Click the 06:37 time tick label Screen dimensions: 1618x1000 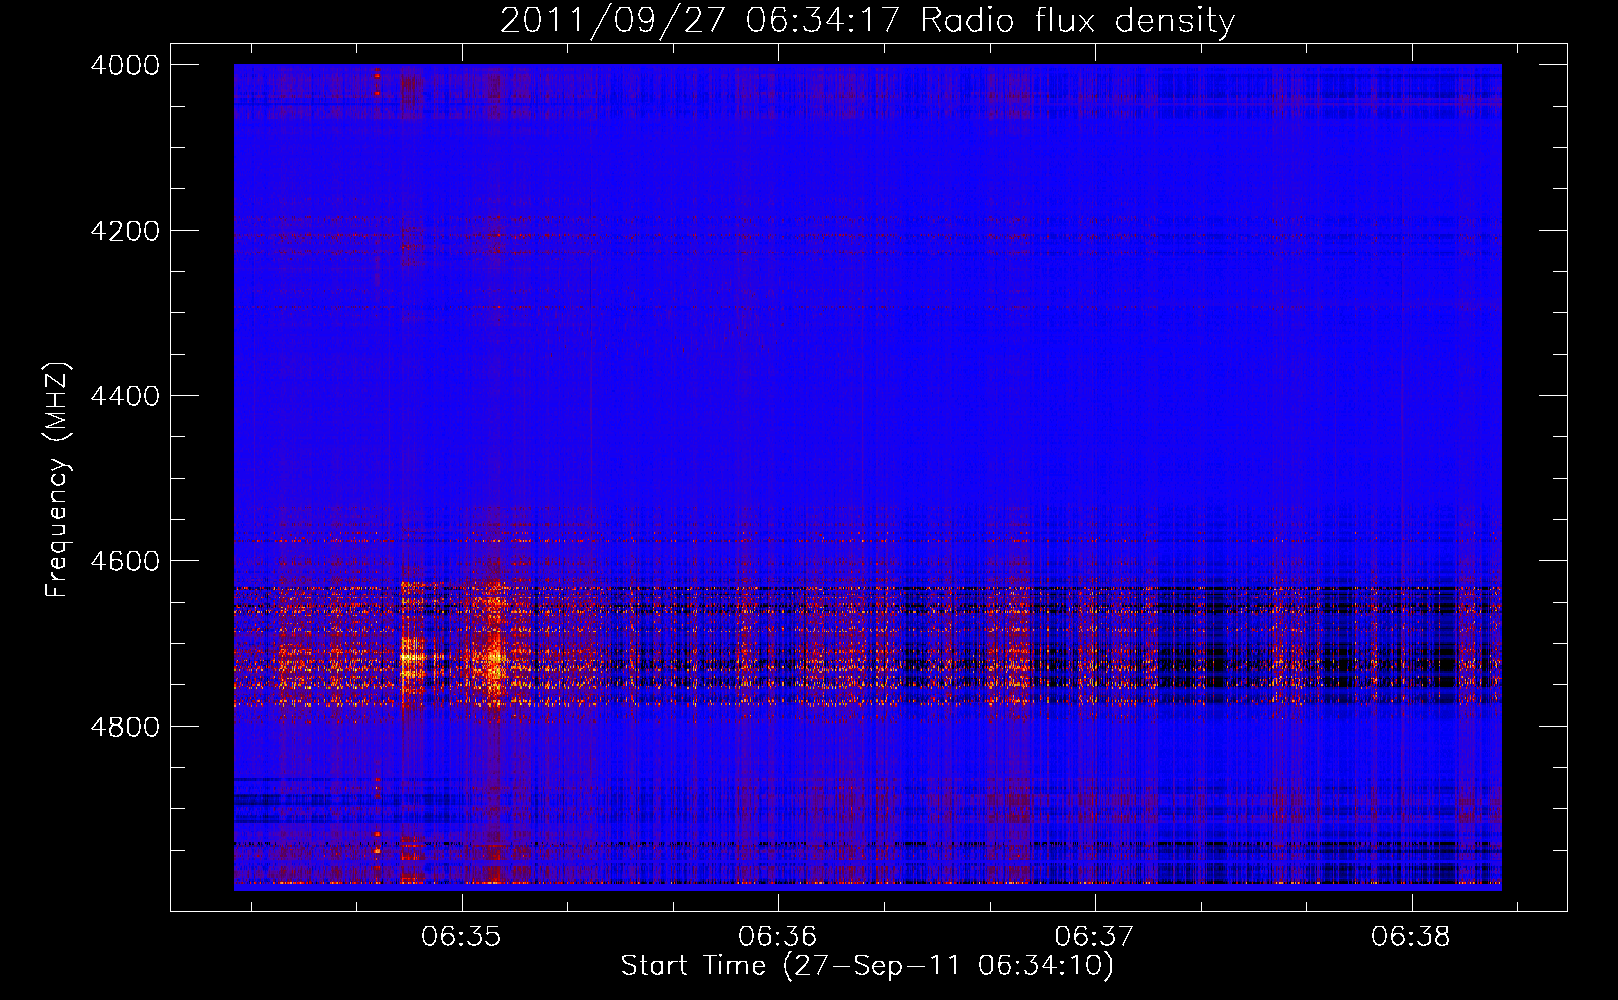point(1095,937)
